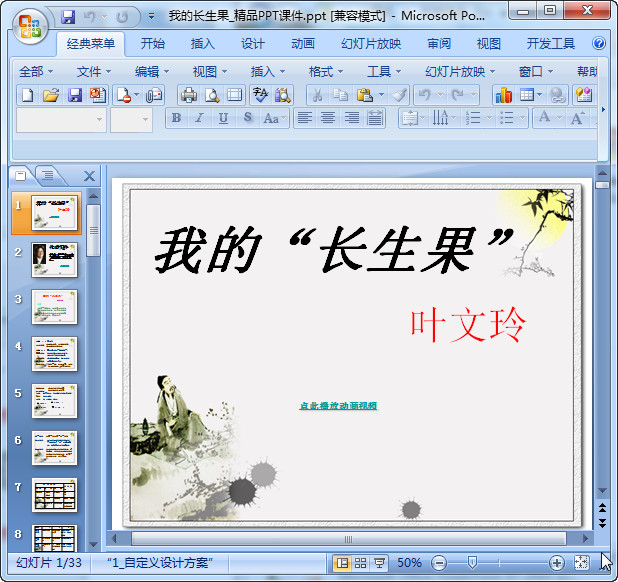This screenshot has width=618, height=582.
Task: Click the Open folder icon
Action: click(51, 95)
